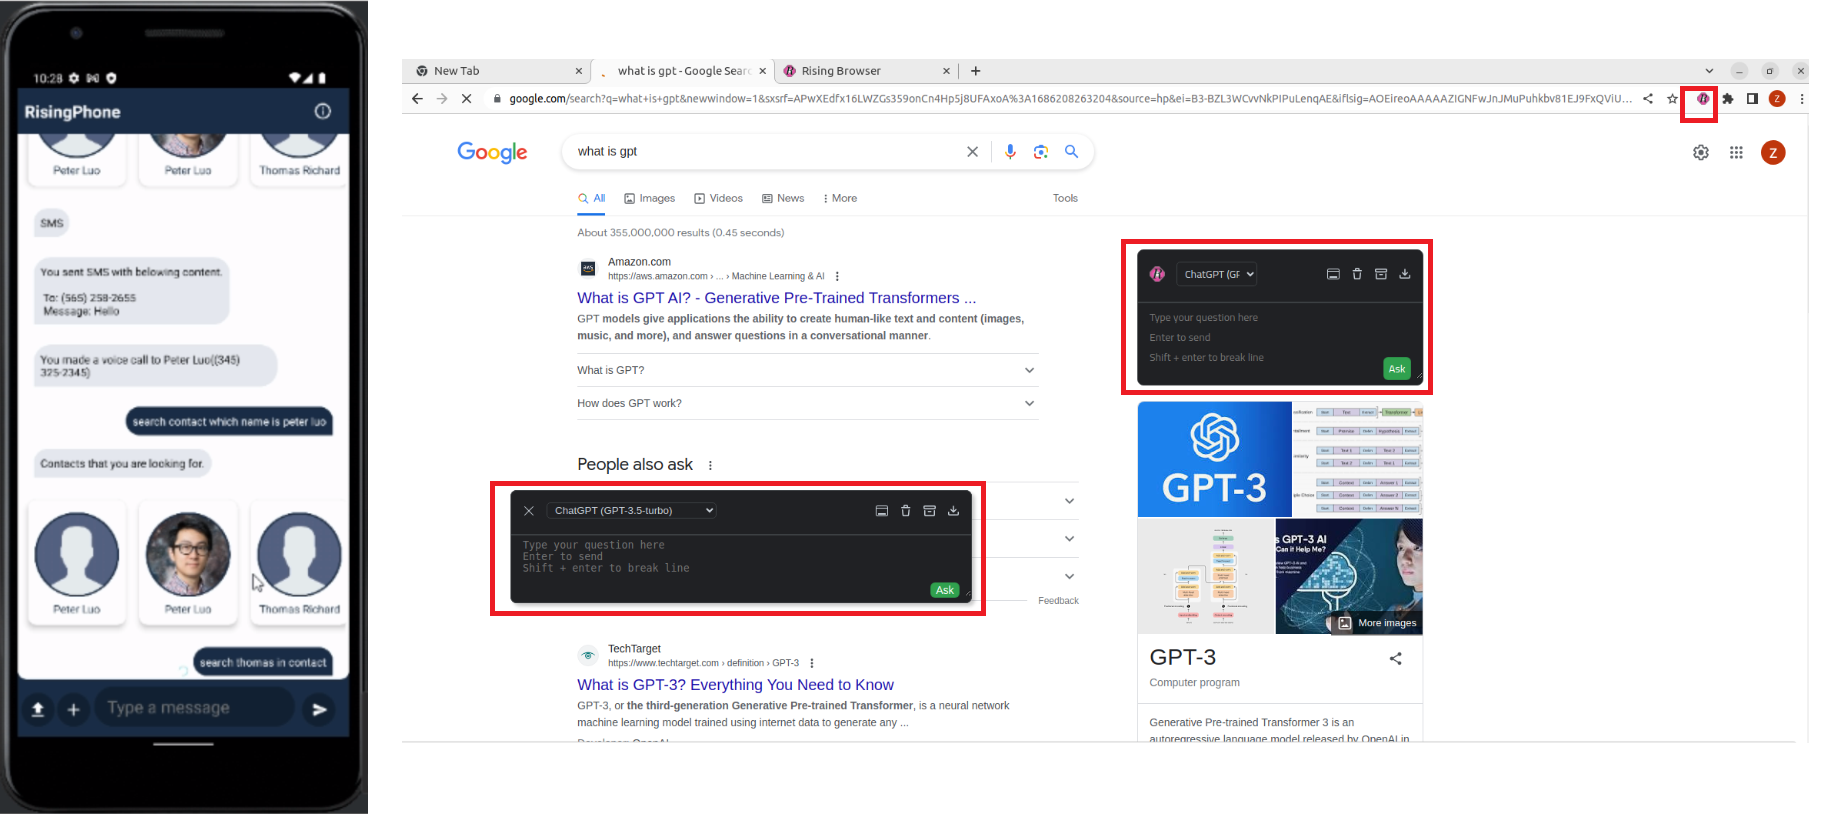Share the GPT-3 knowledge panel
This screenshot has width=1823, height=817.
[x=1395, y=659]
